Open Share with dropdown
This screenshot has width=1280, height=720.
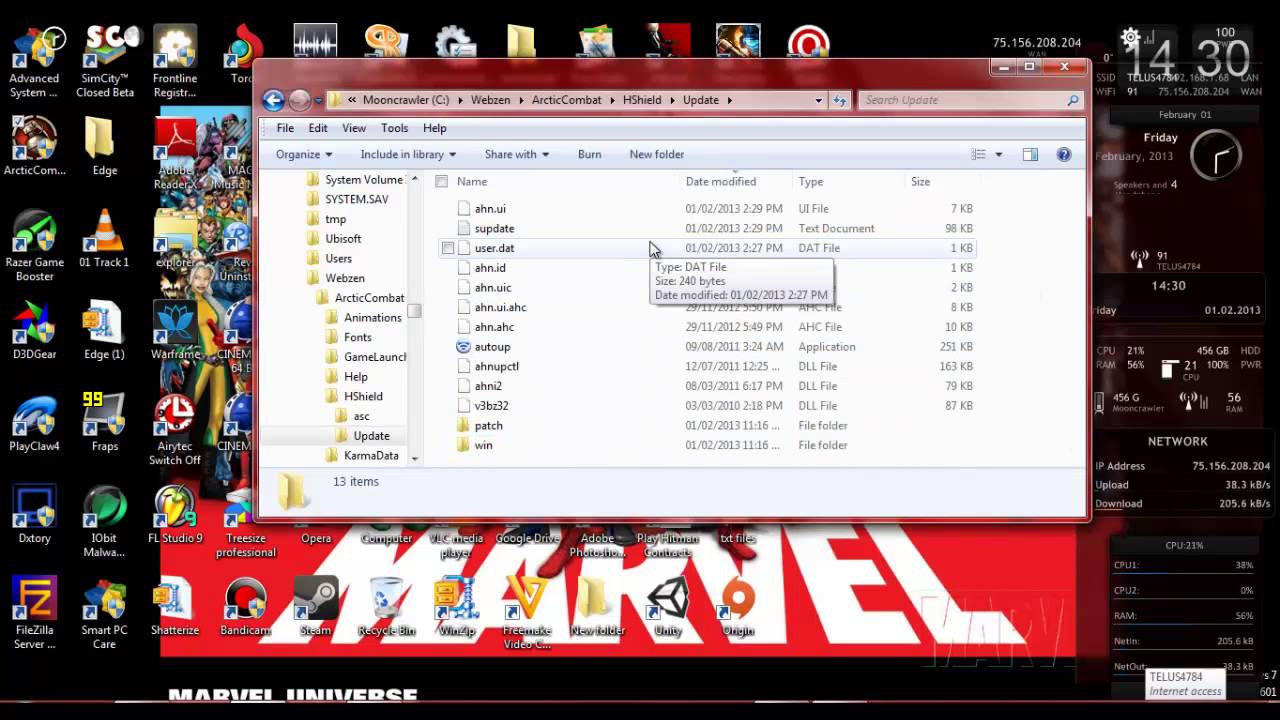[x=517, y=155]
